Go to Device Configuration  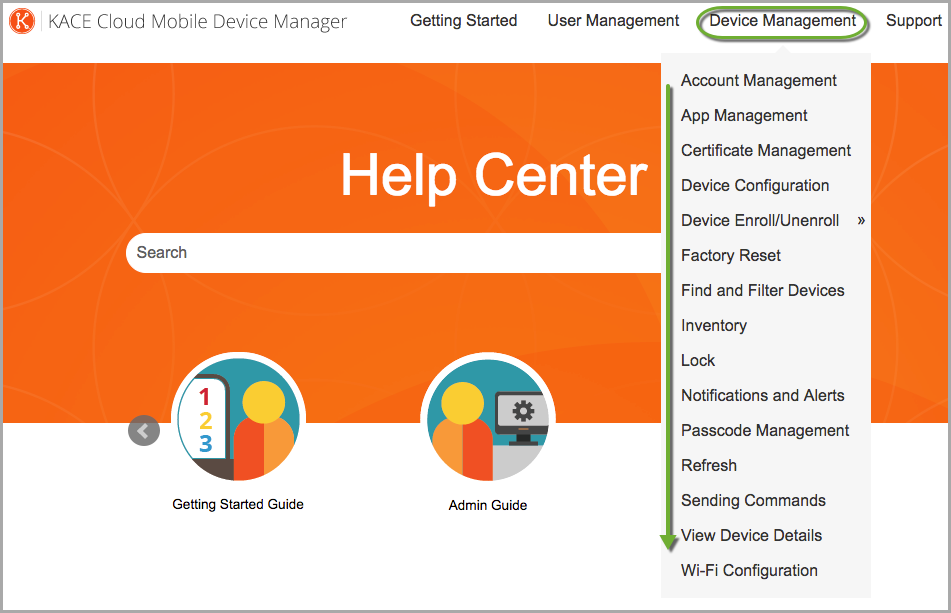tap(755, 186)
